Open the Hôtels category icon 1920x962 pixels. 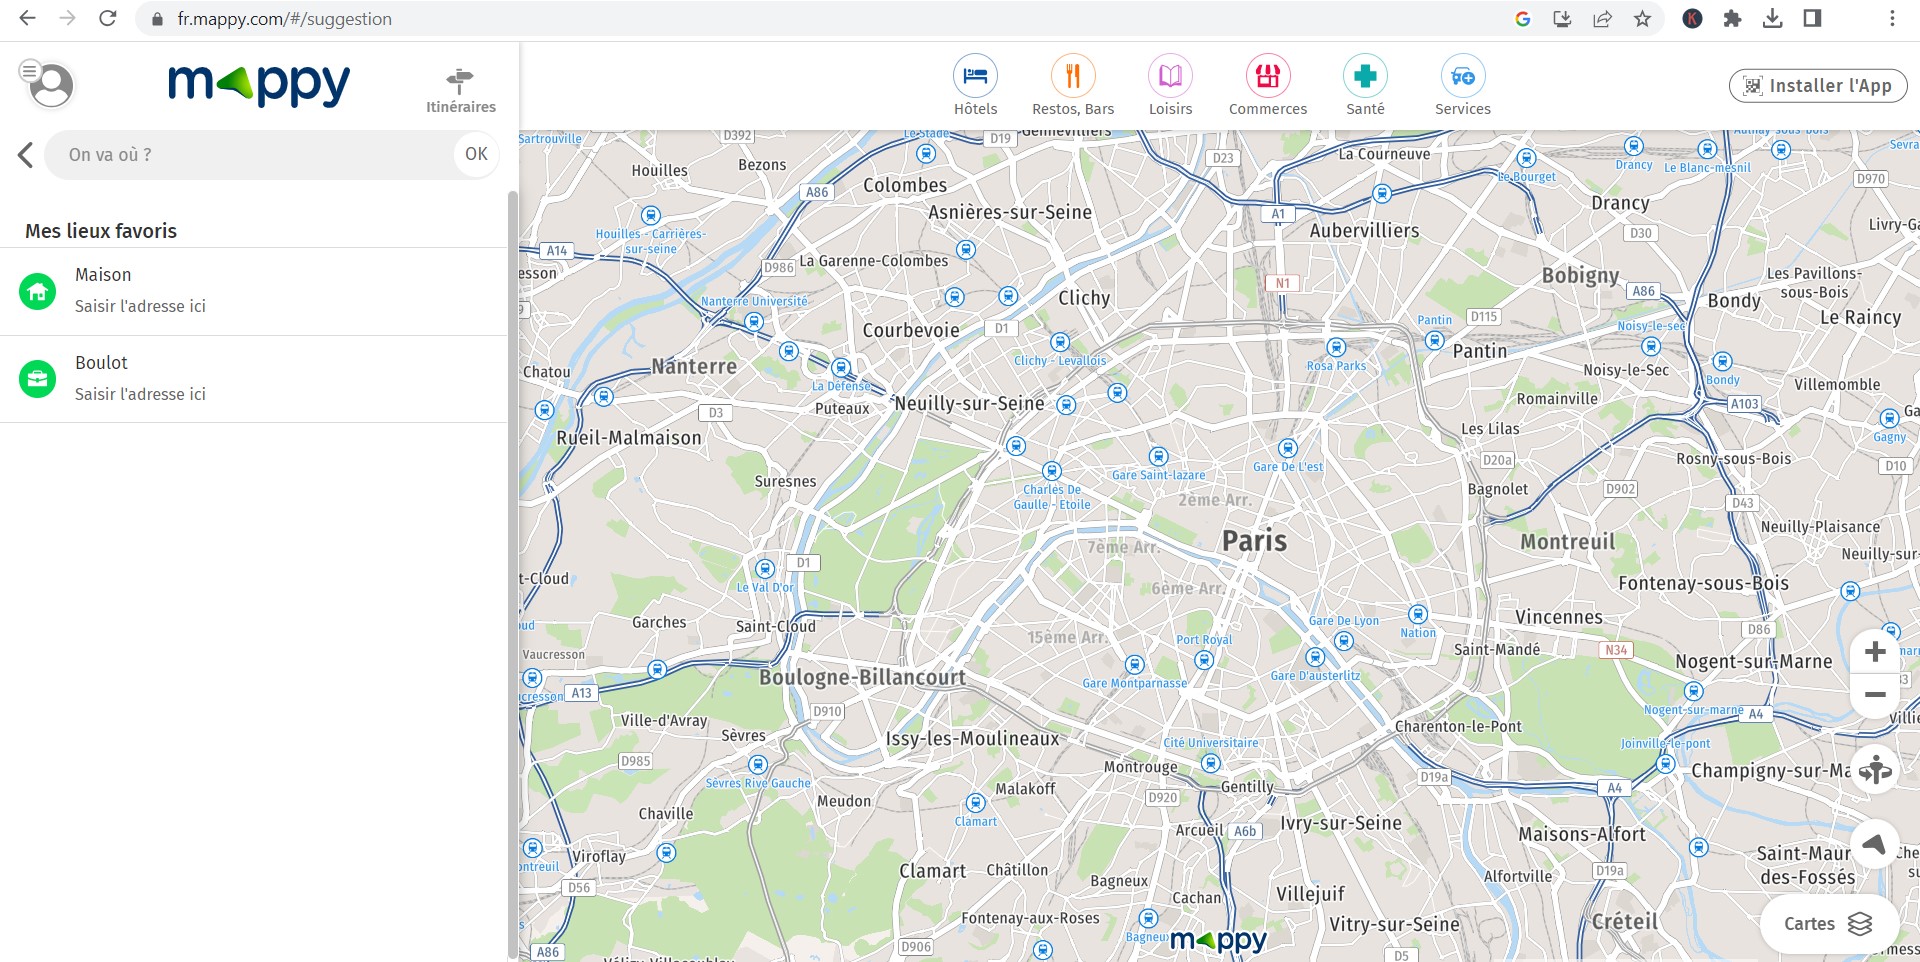click(975, 77)
